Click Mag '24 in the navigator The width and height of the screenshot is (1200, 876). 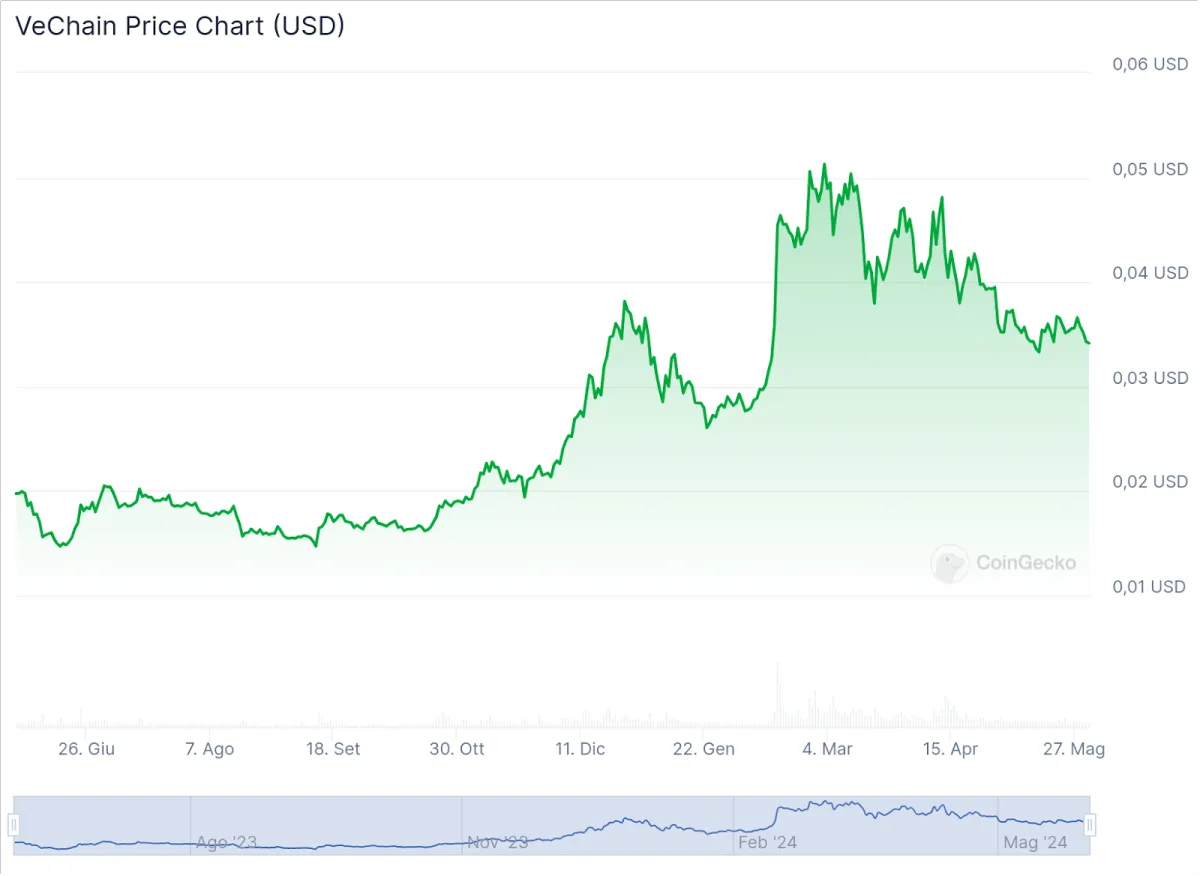pyautogui.click(x=1036, y=843)
